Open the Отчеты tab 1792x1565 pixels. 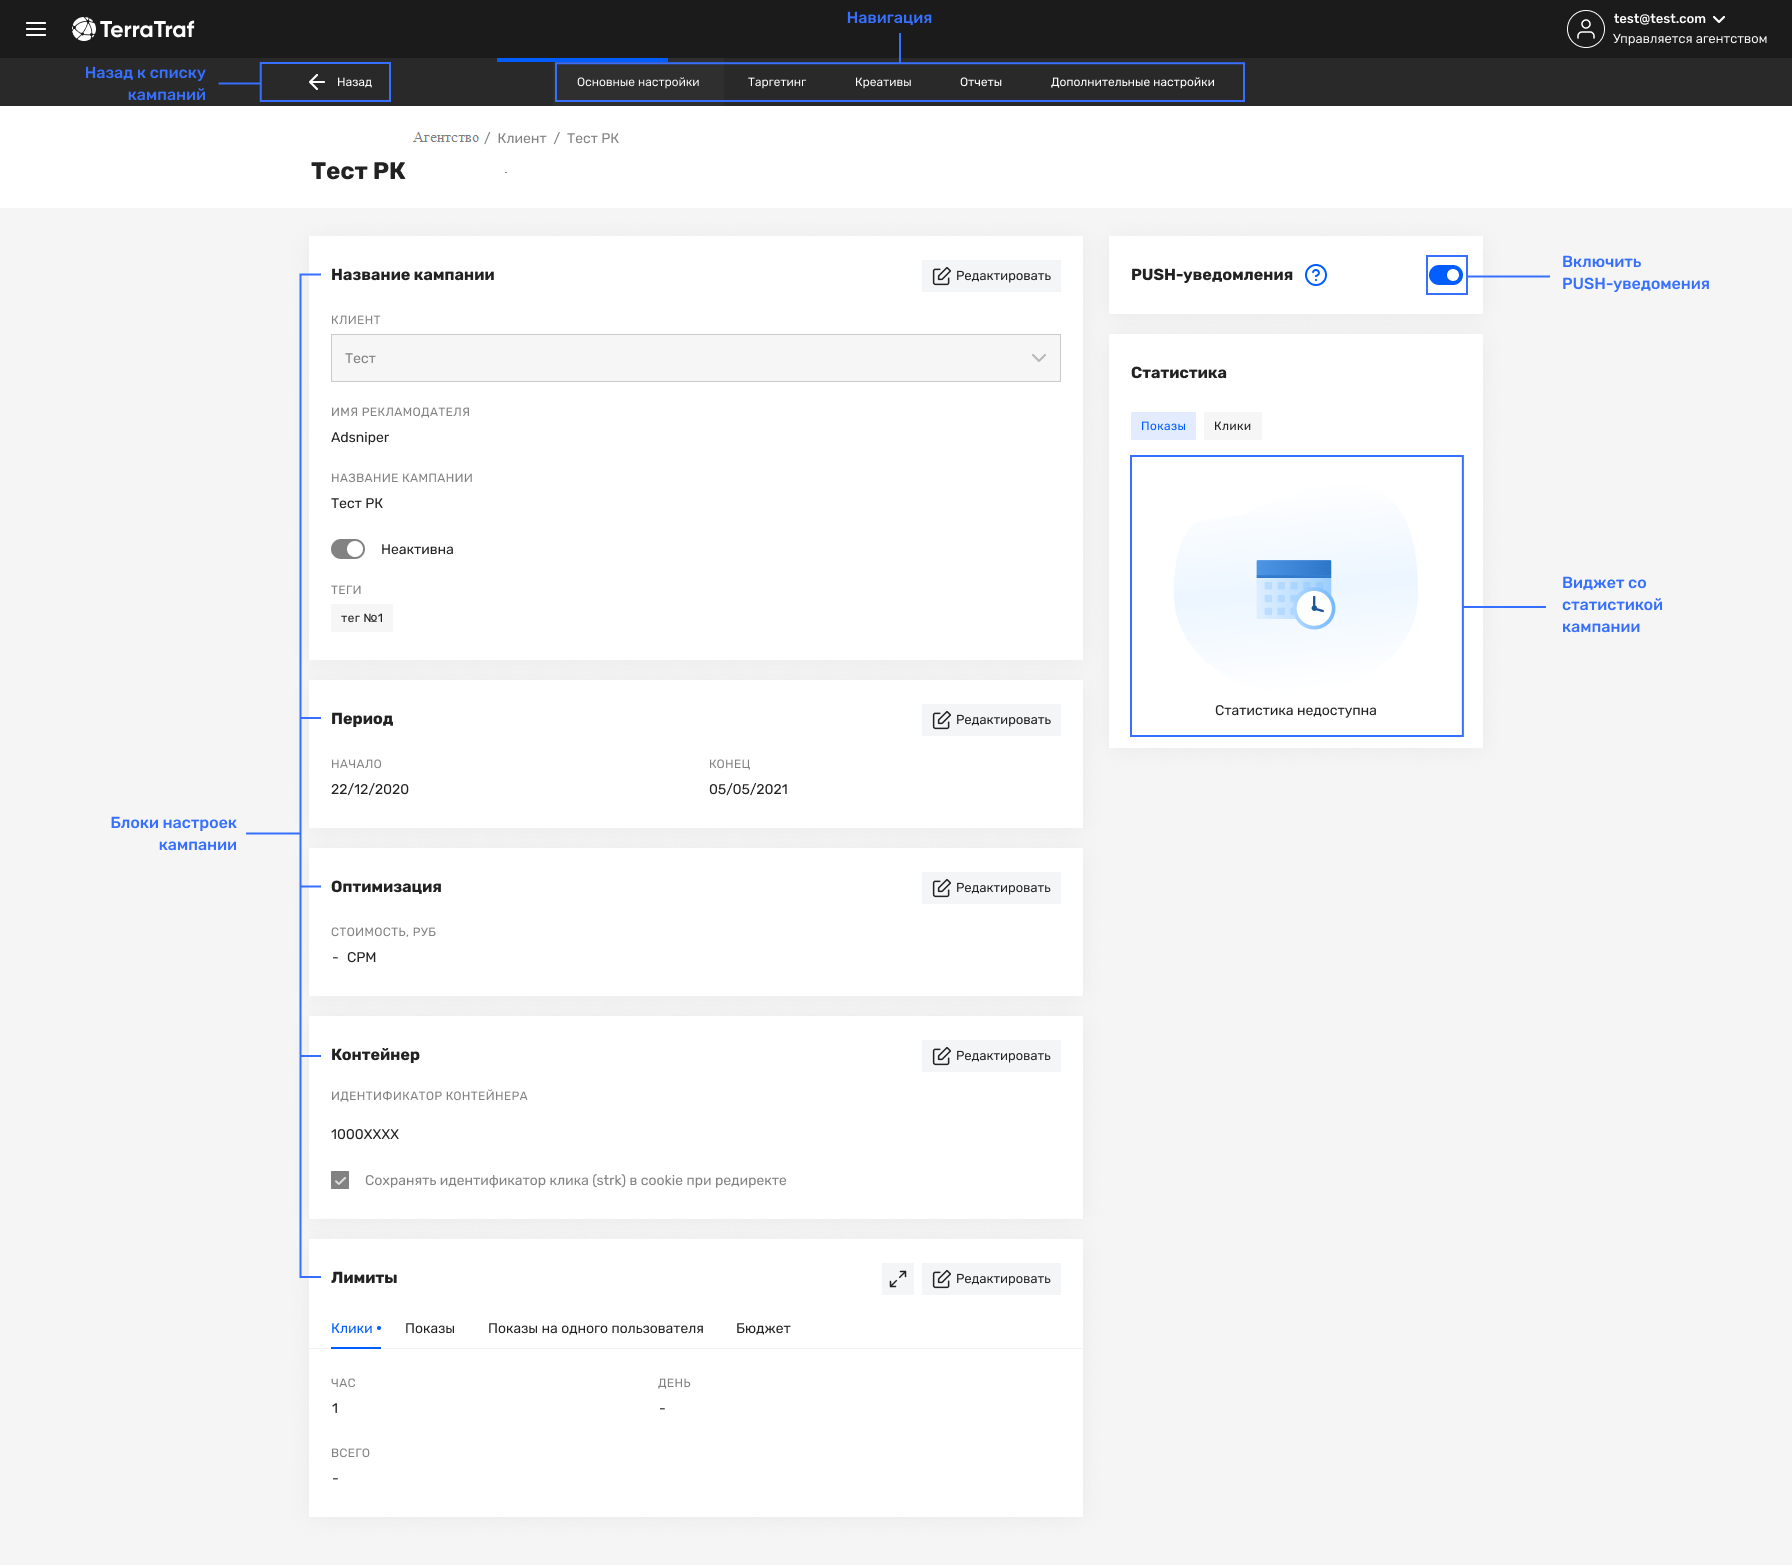point(981,82)
